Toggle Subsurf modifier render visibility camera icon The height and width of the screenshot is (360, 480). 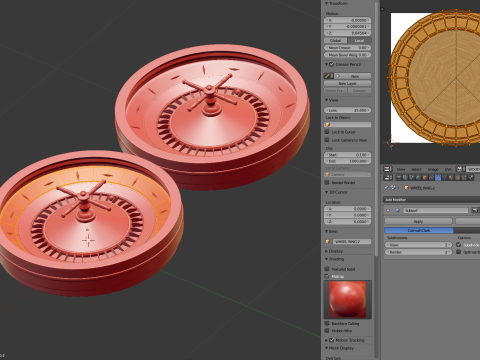[475, 210]
